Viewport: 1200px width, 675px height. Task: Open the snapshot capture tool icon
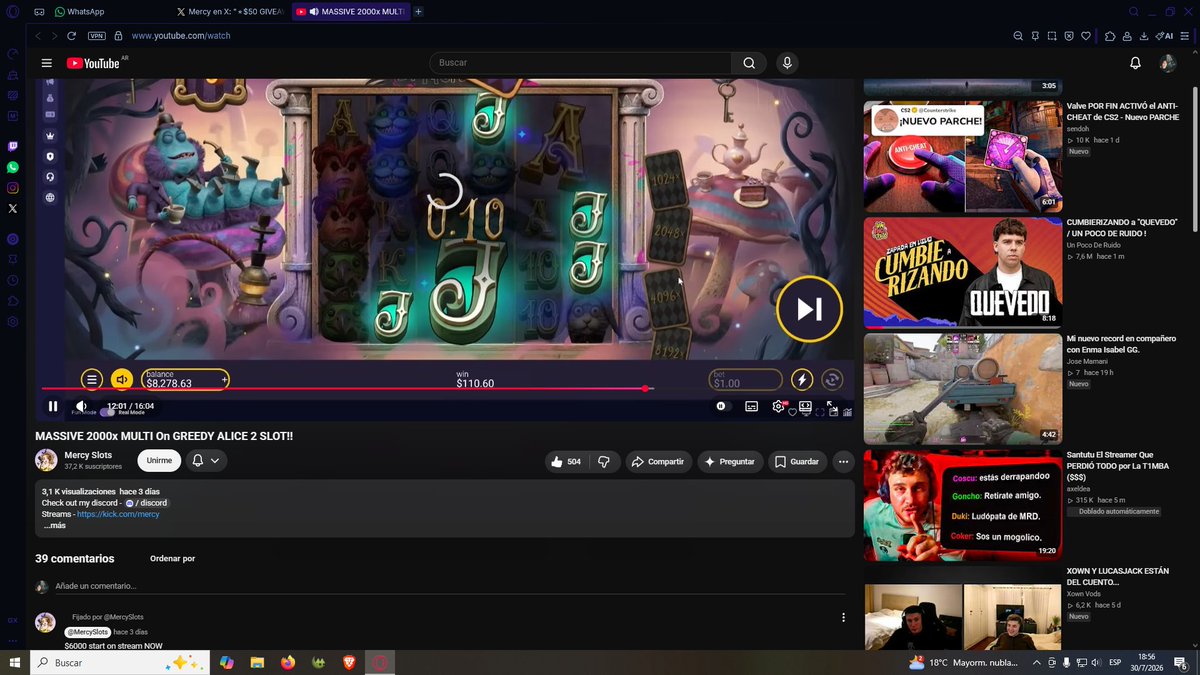[1052, 36]
